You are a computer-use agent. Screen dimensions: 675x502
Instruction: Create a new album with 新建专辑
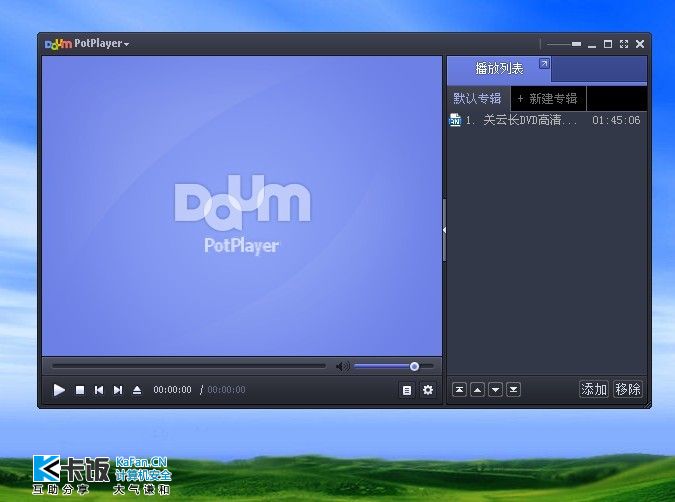click(548, 98)
